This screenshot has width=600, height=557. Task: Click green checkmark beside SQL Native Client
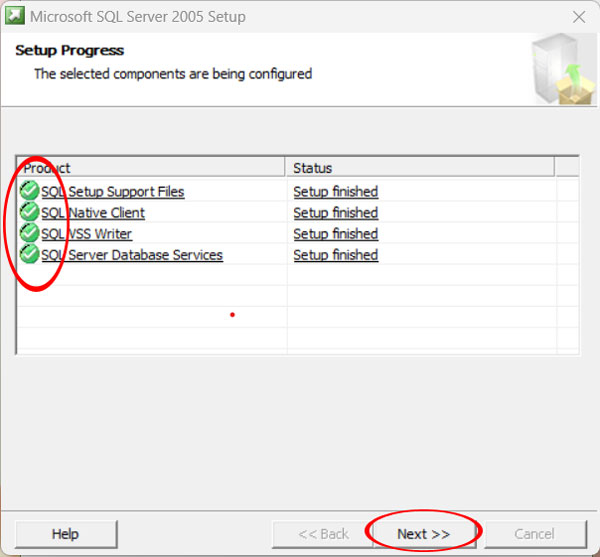pyautogui.click(x=29, y=212)
